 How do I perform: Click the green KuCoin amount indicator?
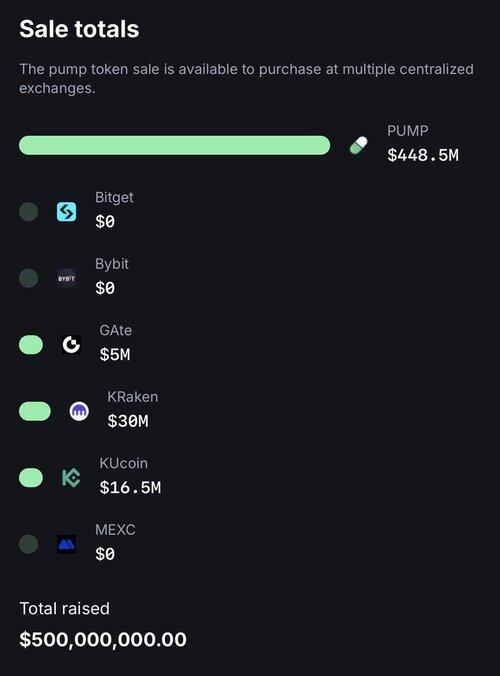point(31,478)
